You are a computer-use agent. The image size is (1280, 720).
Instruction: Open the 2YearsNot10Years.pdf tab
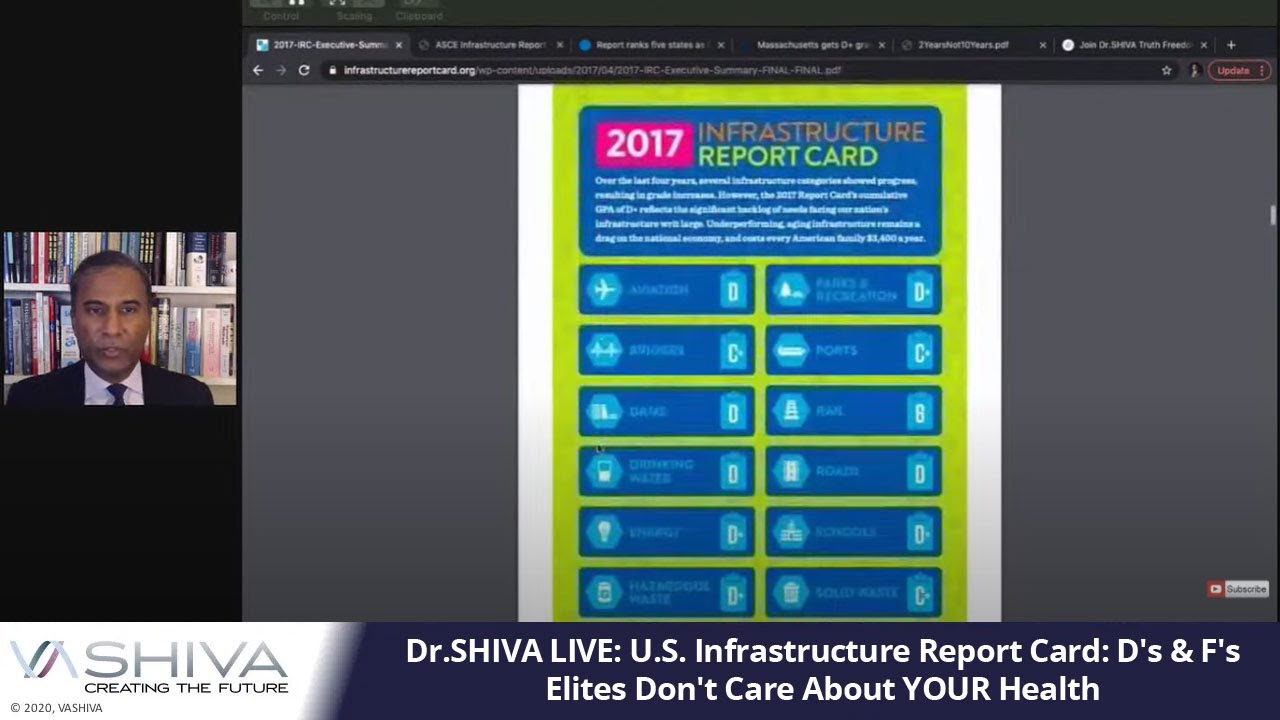pos(964,45)
